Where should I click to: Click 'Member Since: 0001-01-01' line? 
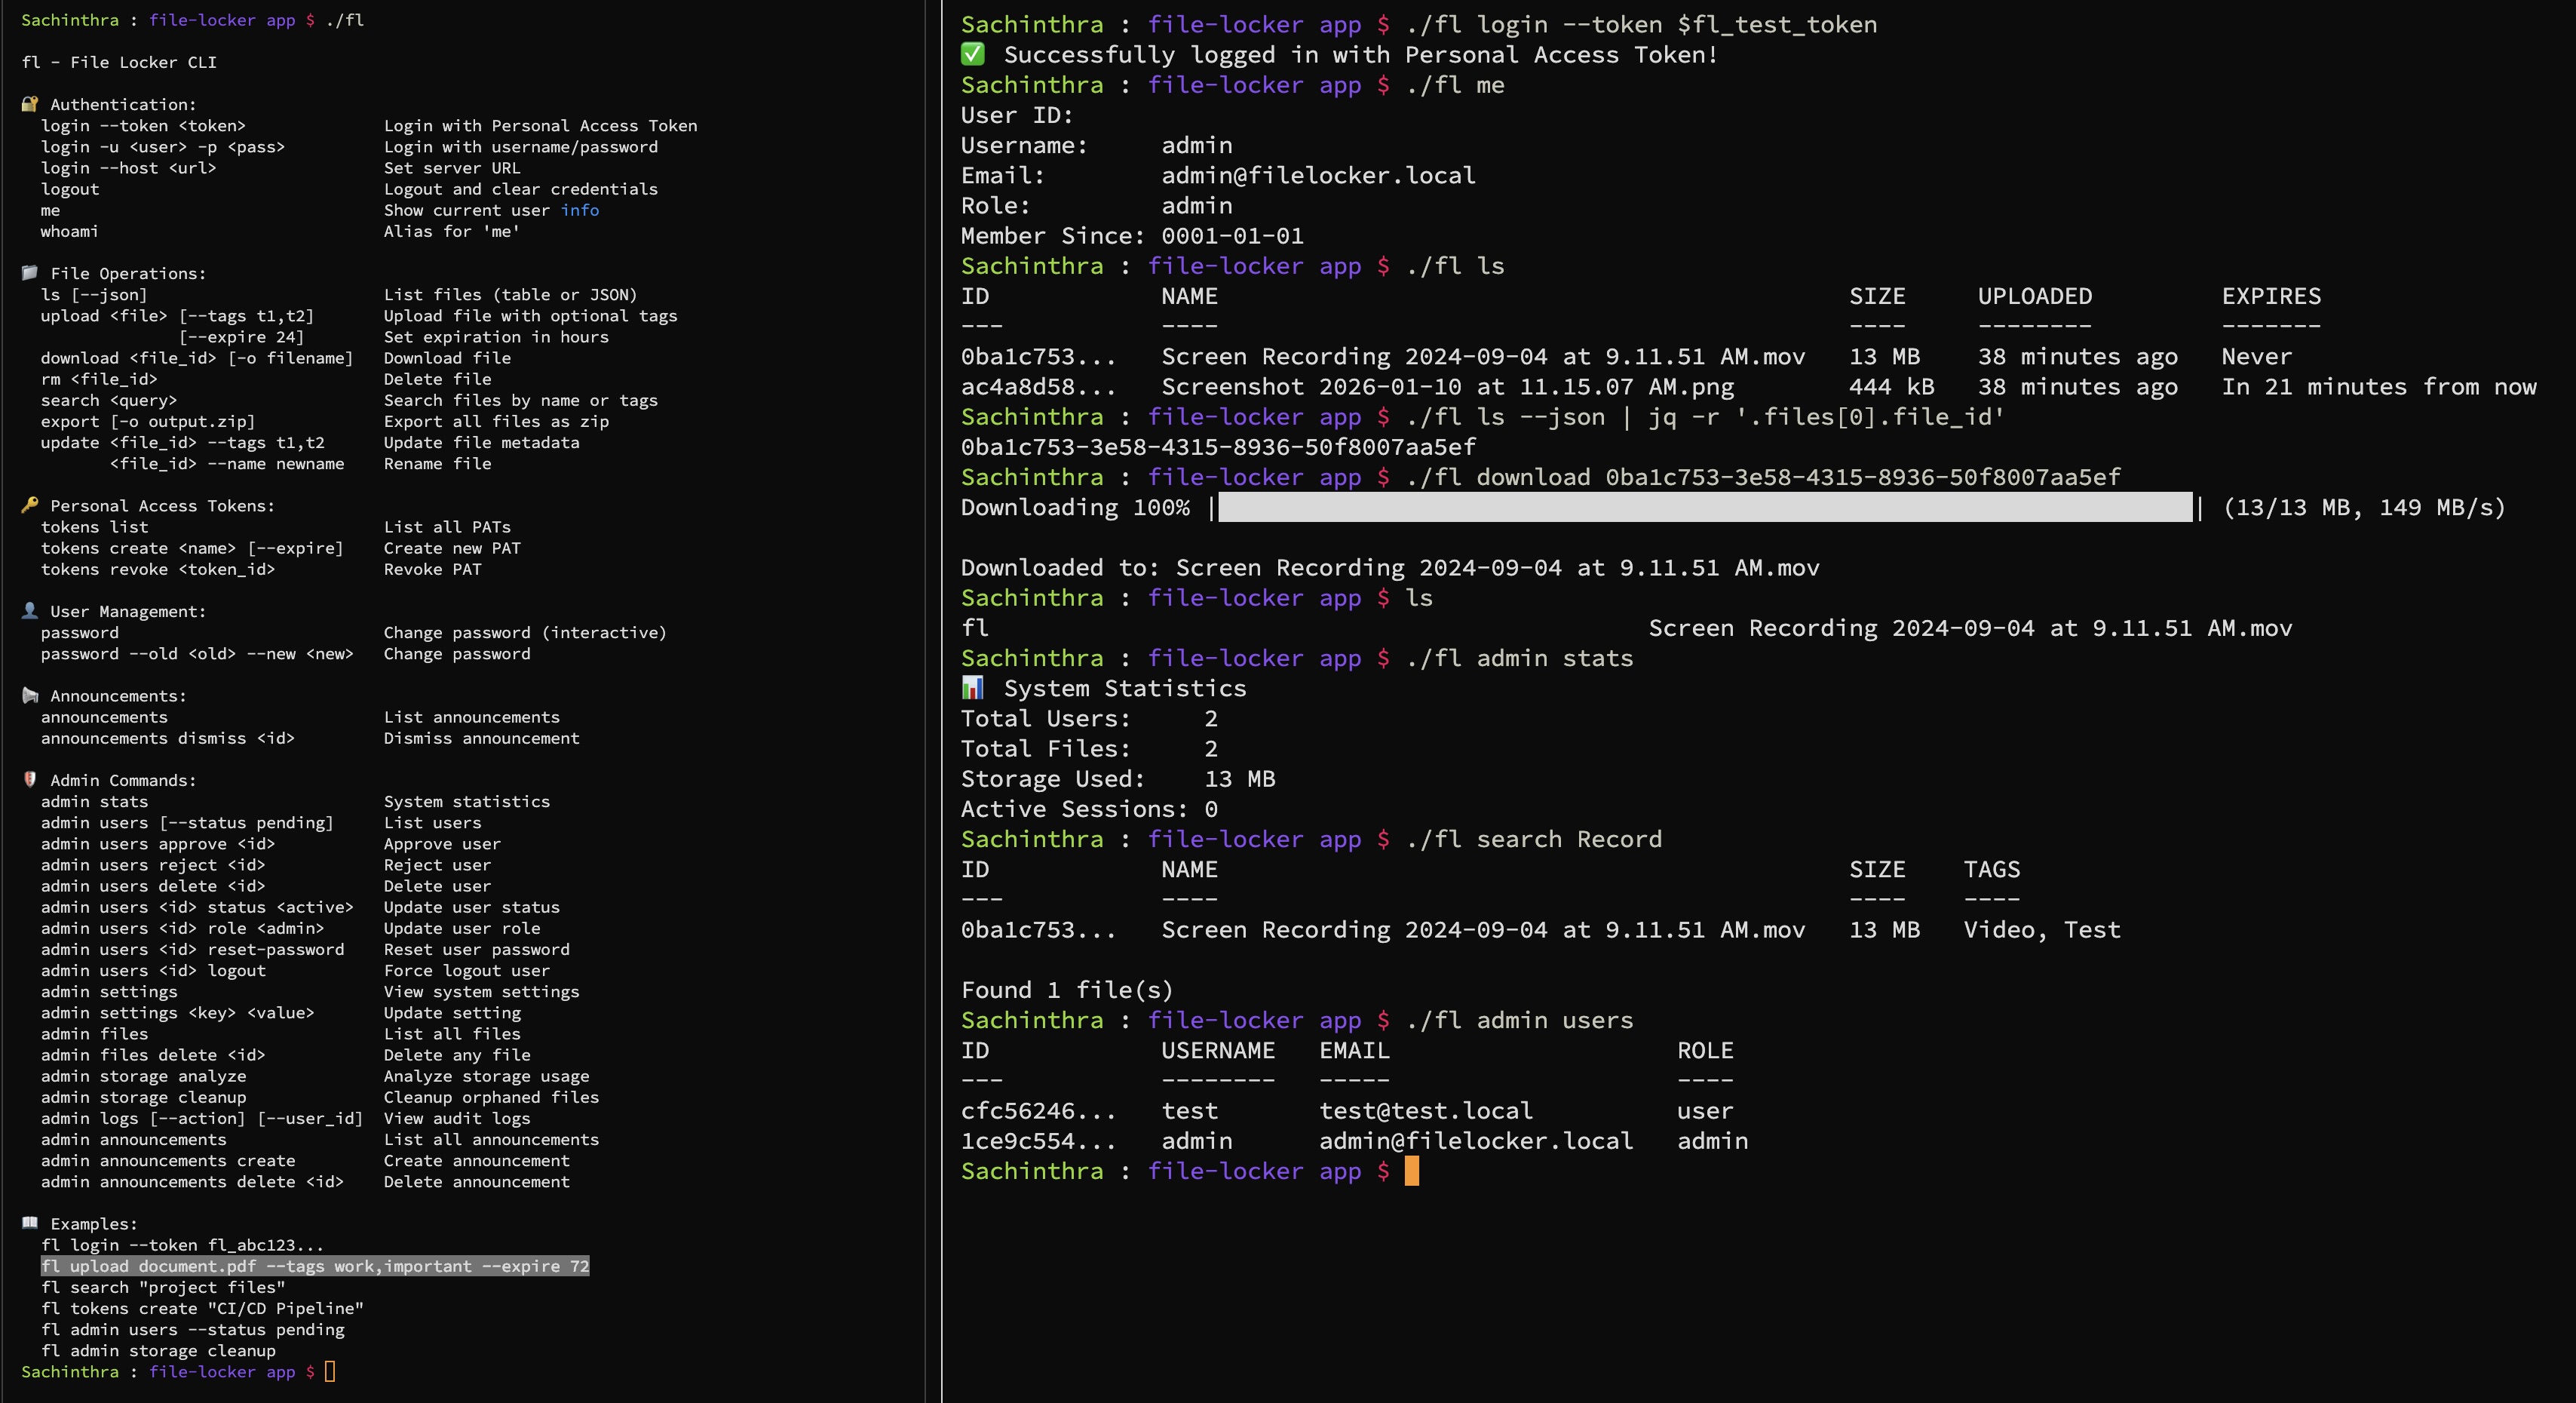coord(1132,236)
